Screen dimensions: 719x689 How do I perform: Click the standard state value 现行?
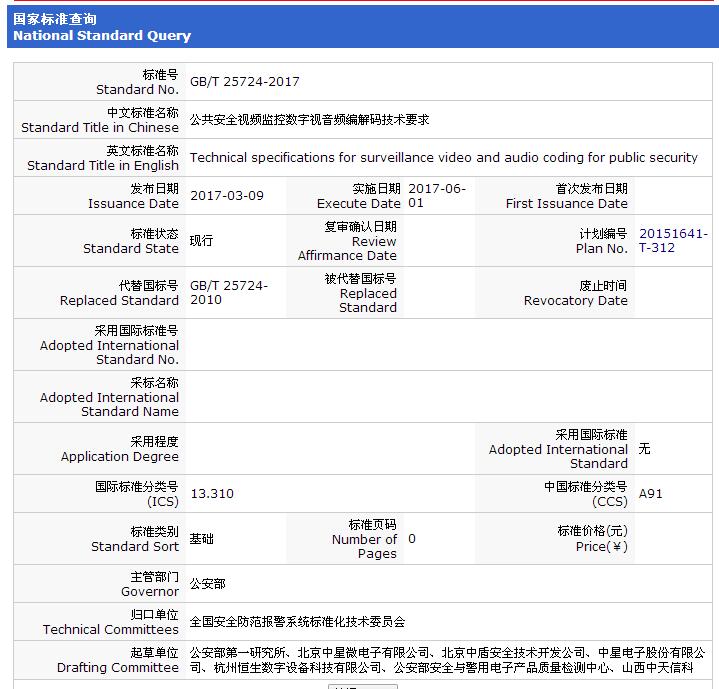pos(201,241)
